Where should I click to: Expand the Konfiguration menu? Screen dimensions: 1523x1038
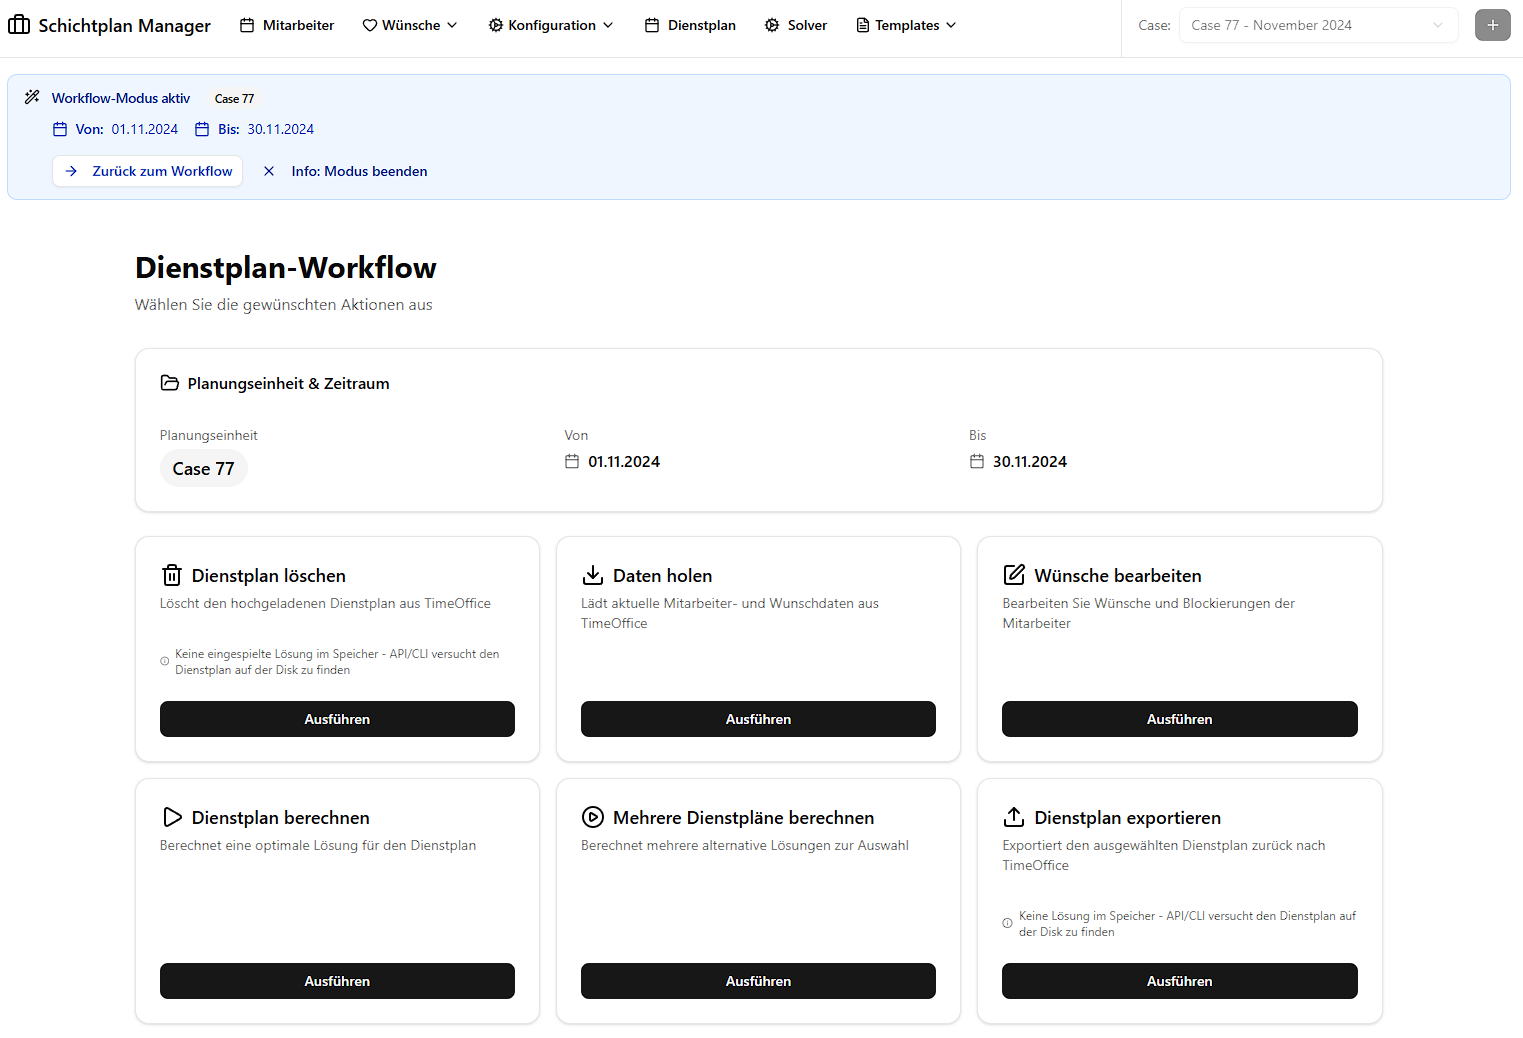click(551, 25)
